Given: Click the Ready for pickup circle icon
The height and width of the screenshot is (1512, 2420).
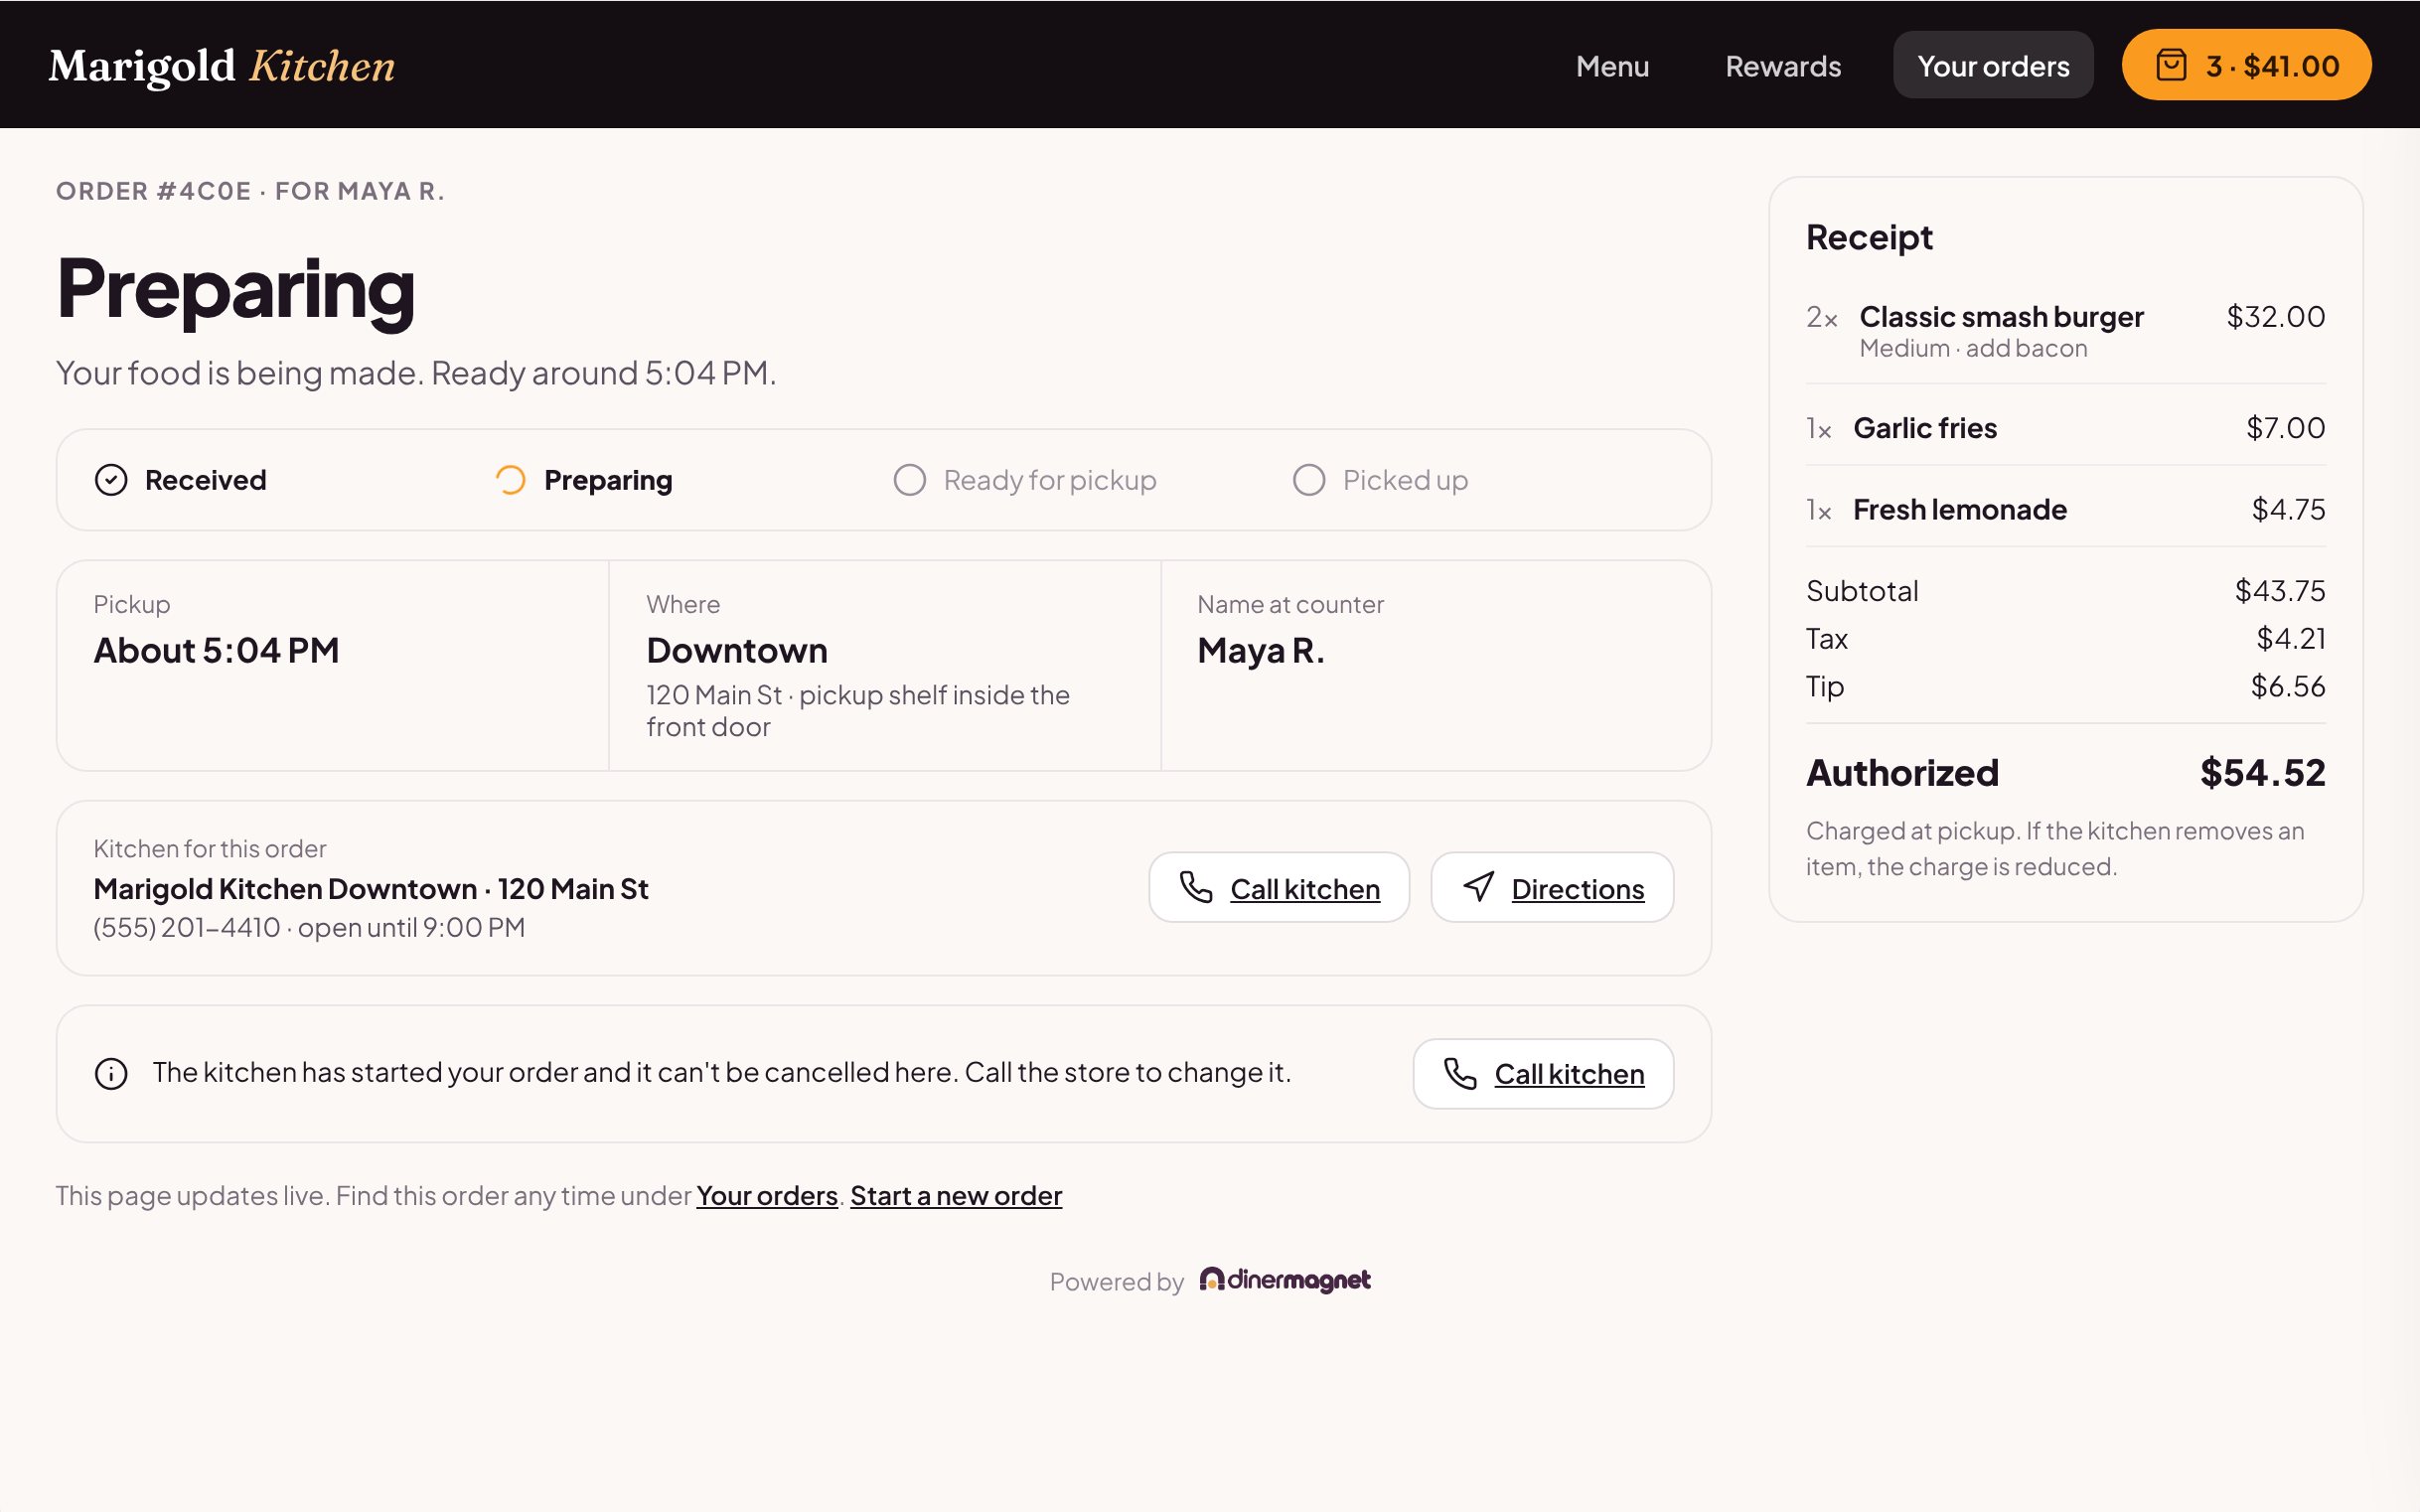Looking at the screenshot, I should pos(909,480).
